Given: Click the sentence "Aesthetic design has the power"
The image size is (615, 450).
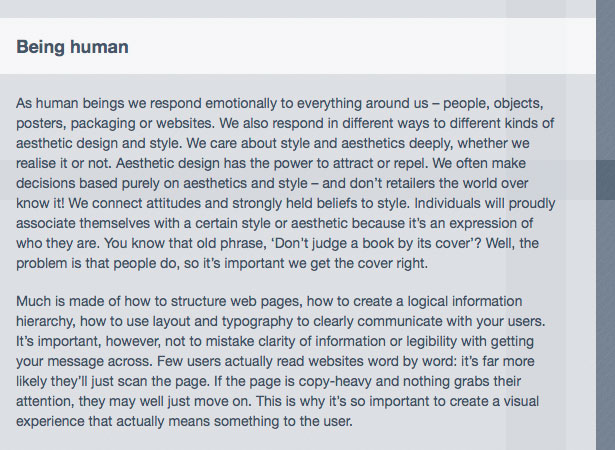Looking at the screenshot, I should pyautogui.click(x=216, y=163).
